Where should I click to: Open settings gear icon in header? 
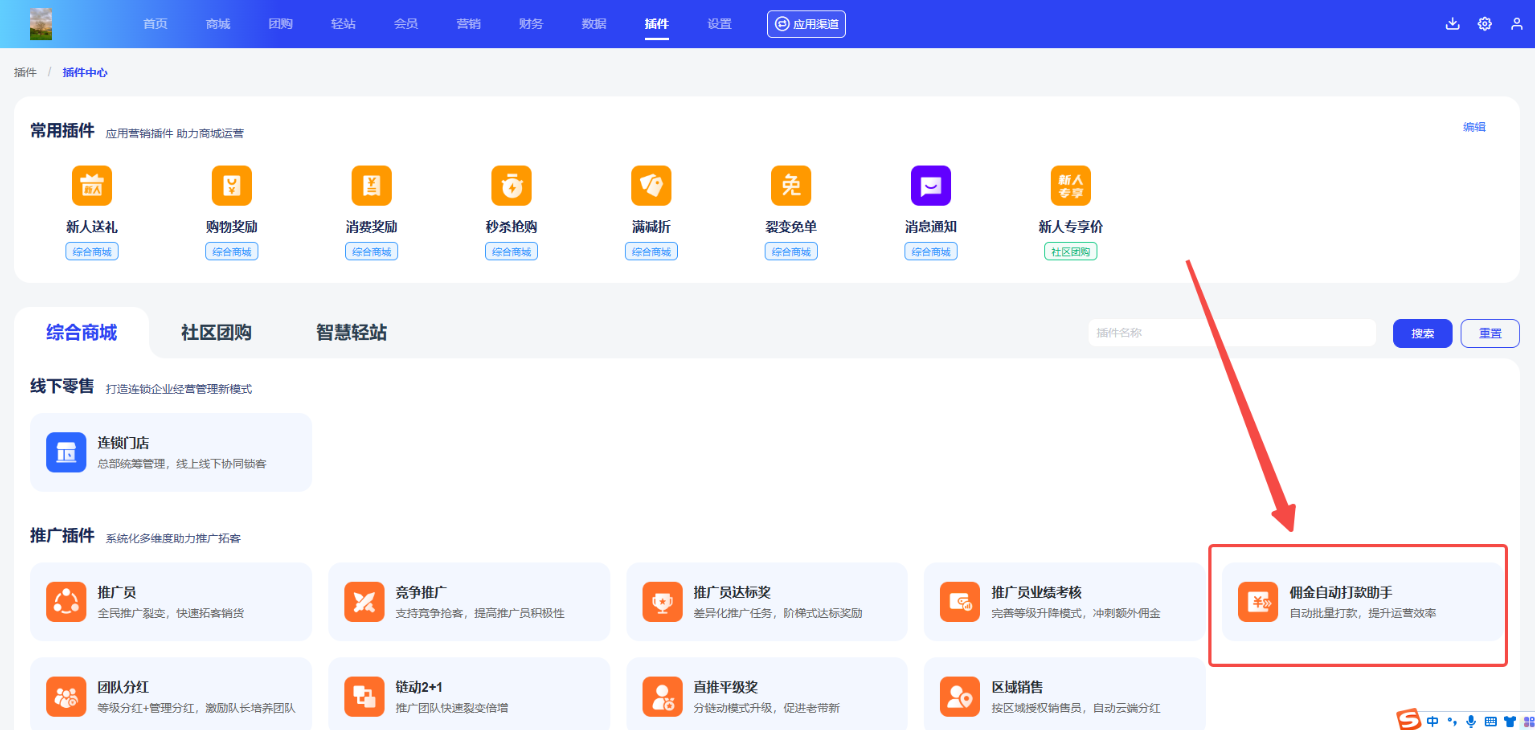[1485, 24]
